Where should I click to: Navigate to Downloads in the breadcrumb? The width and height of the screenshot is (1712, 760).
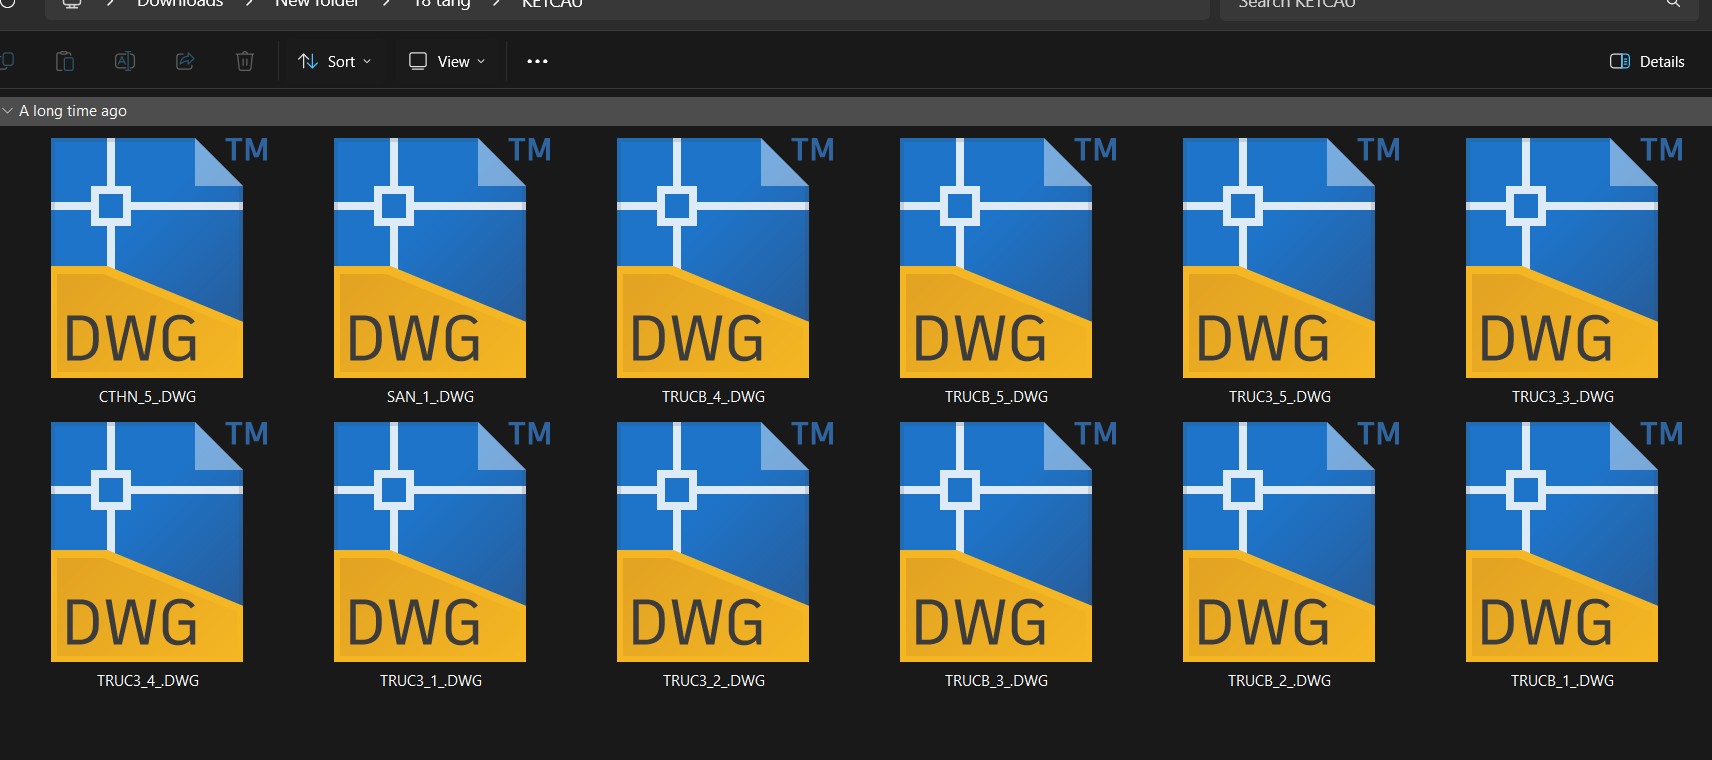click(x=180, y=4)
